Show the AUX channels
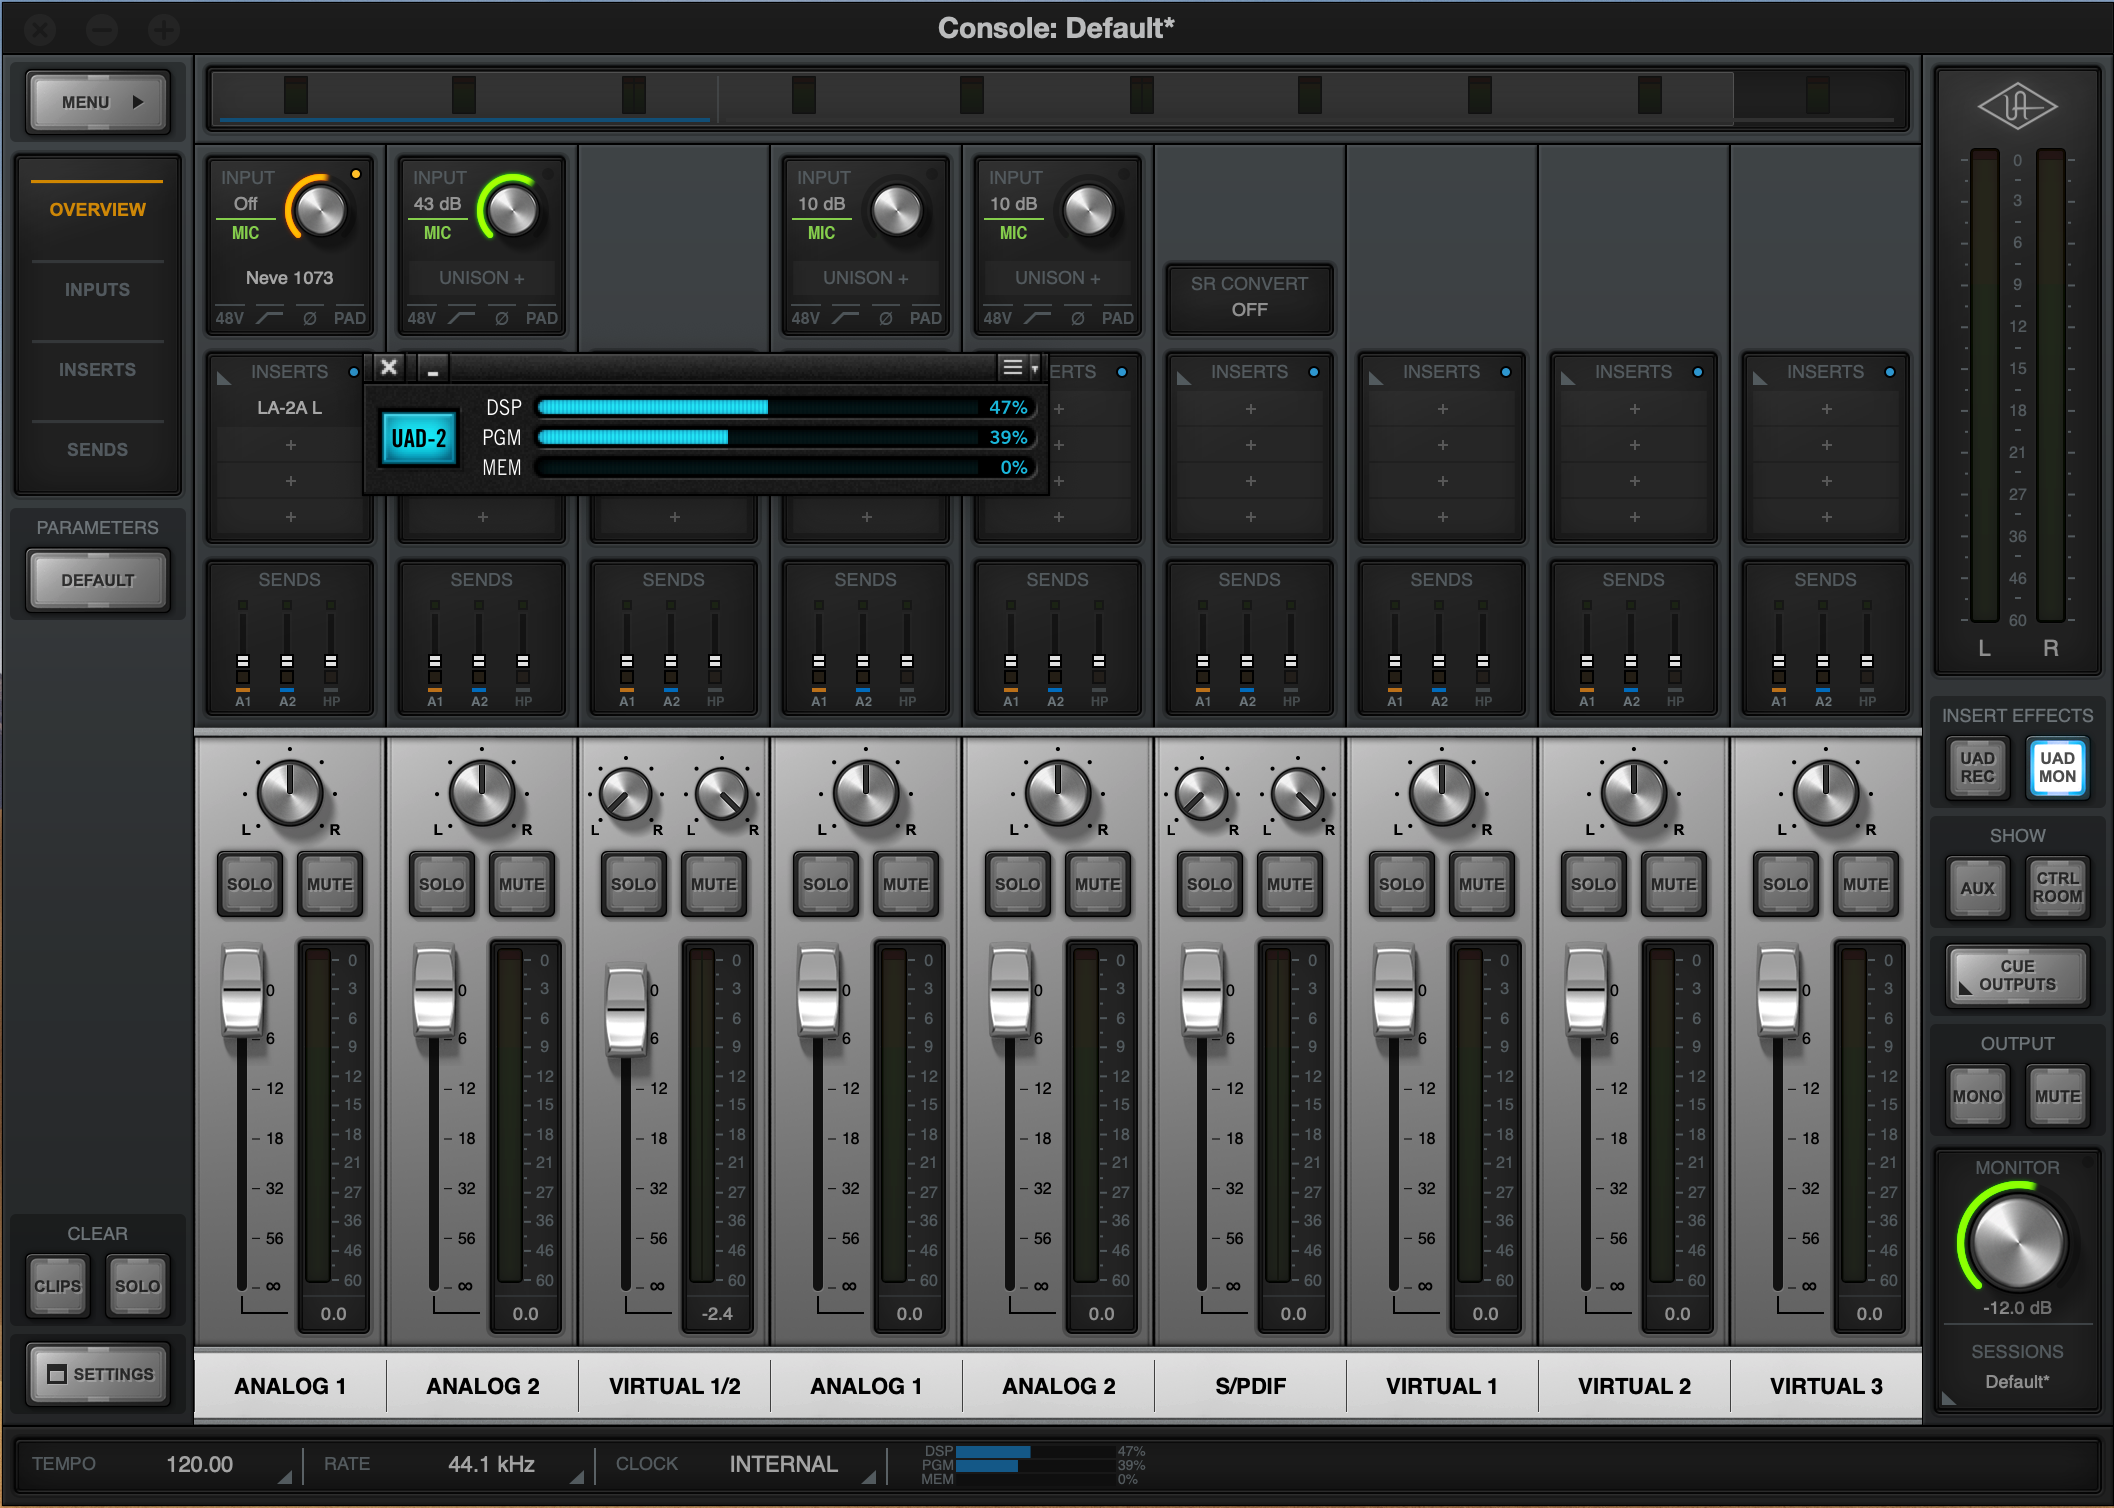This screenshot has height=1508, width=2114. click(x=1977, y=888)
